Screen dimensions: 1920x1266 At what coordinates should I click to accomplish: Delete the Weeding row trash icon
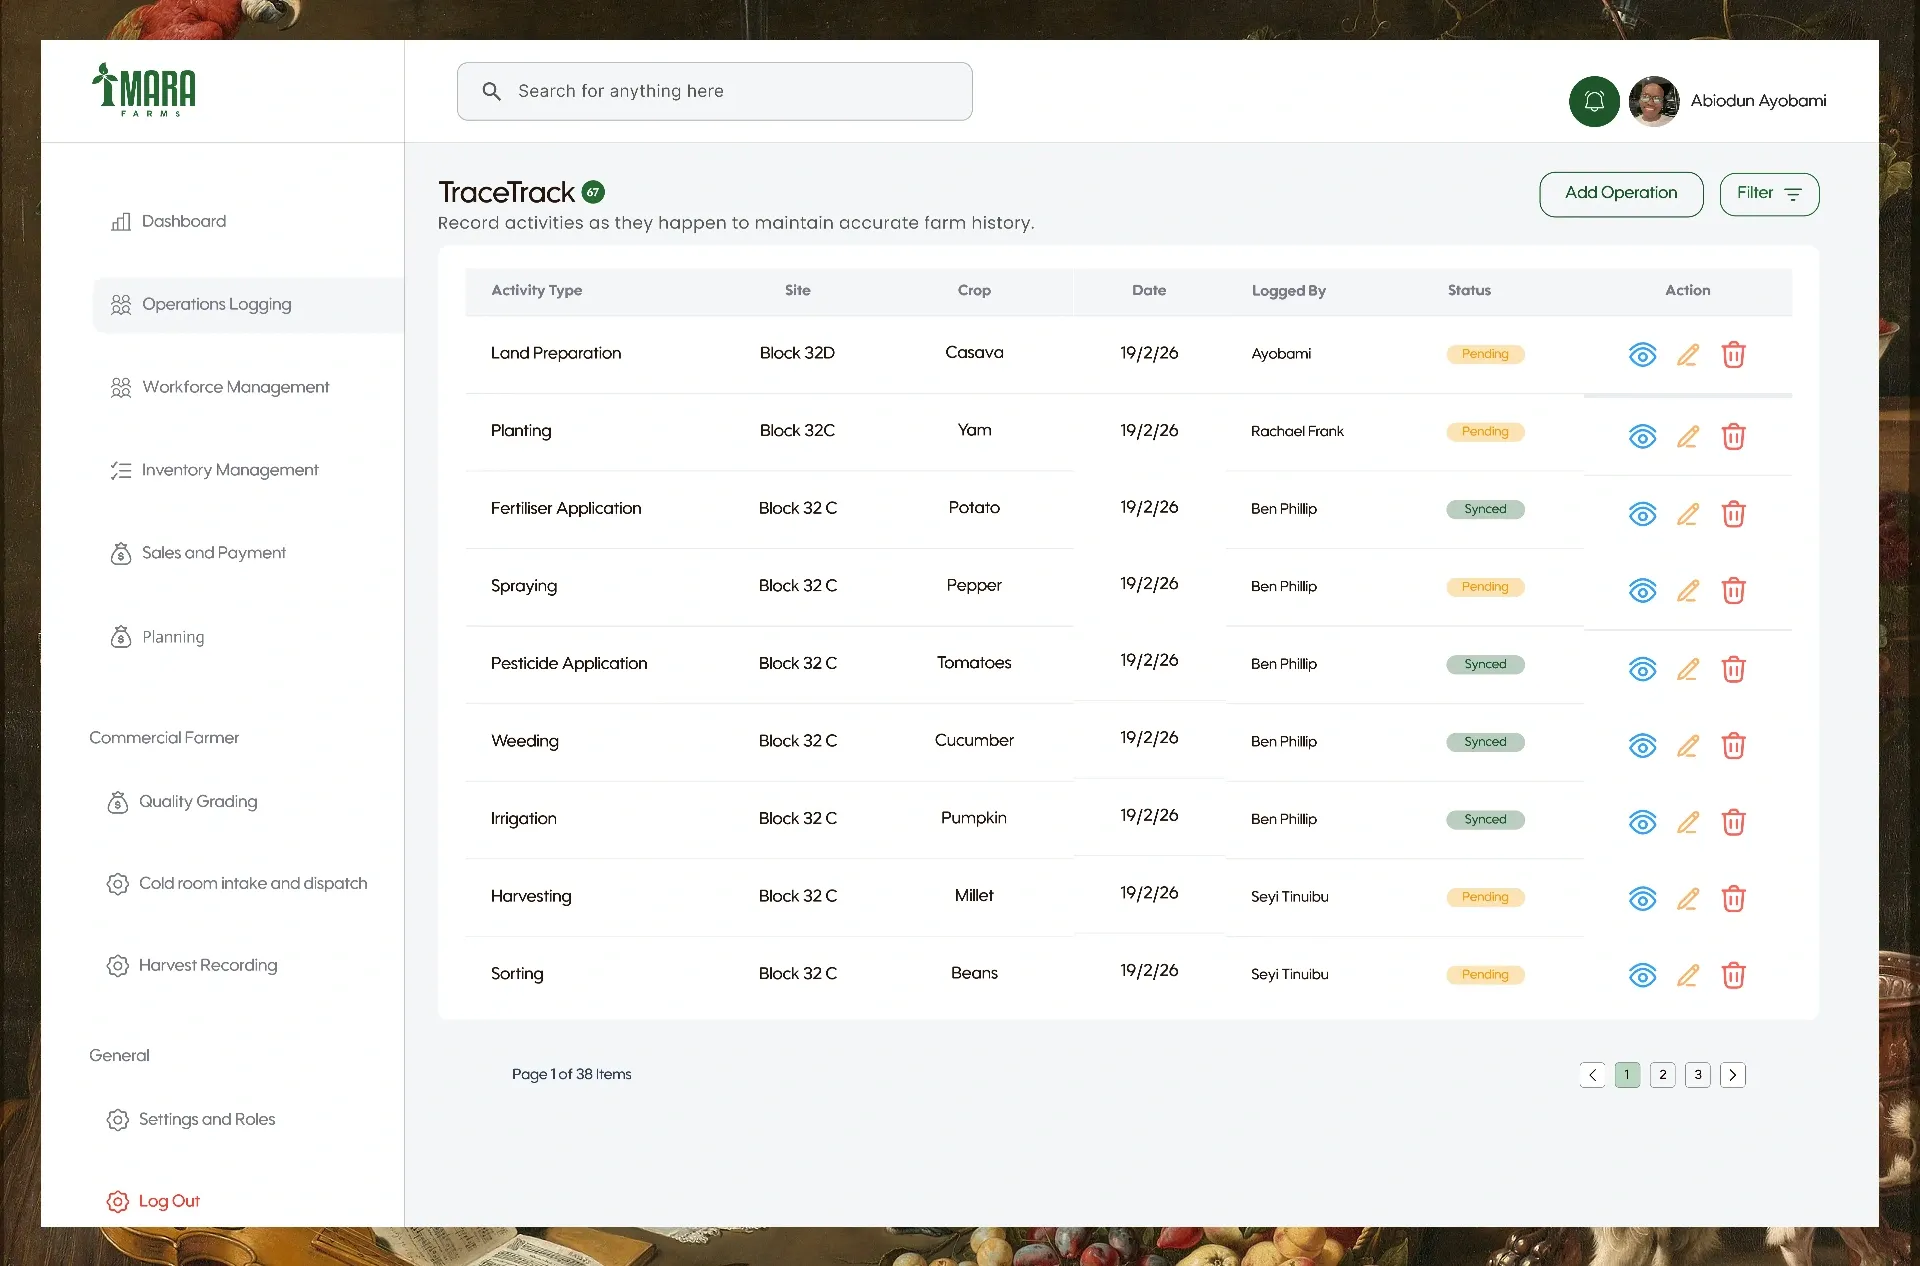(x=1733, y=746)
